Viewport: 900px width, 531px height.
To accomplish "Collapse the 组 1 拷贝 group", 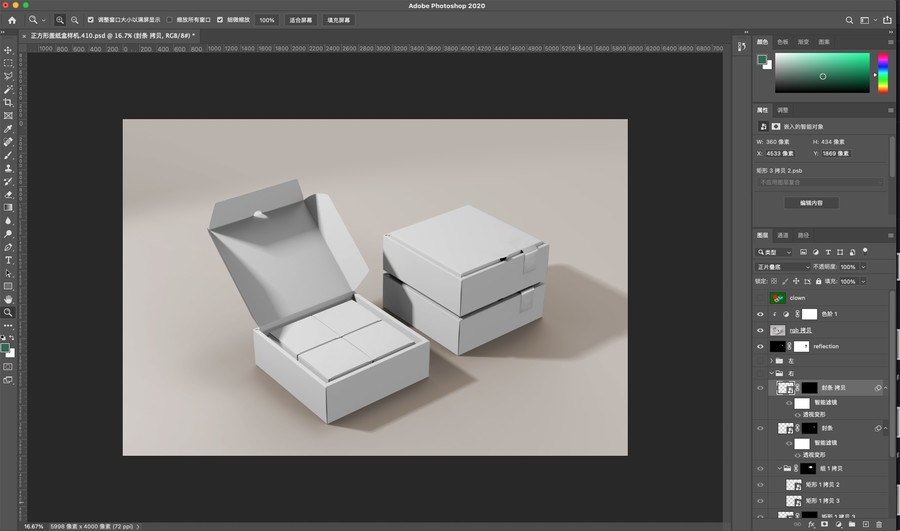I will [779, 468].
